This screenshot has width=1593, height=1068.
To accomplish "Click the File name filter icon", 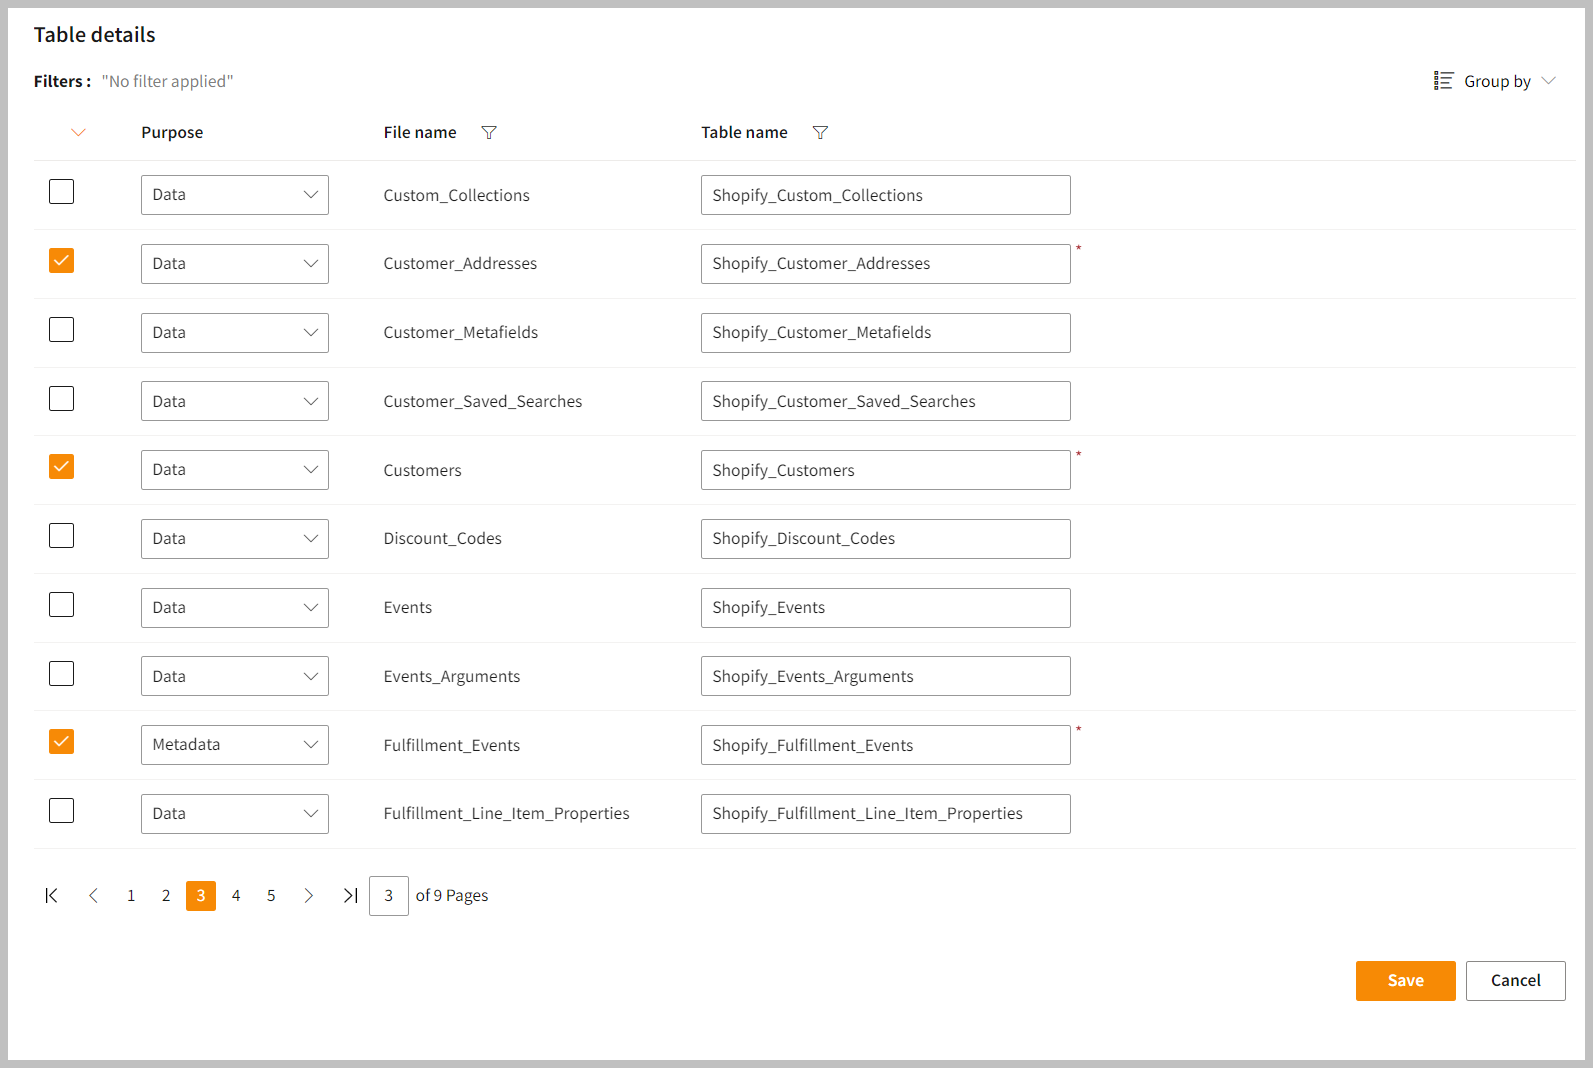I will 489,133.
